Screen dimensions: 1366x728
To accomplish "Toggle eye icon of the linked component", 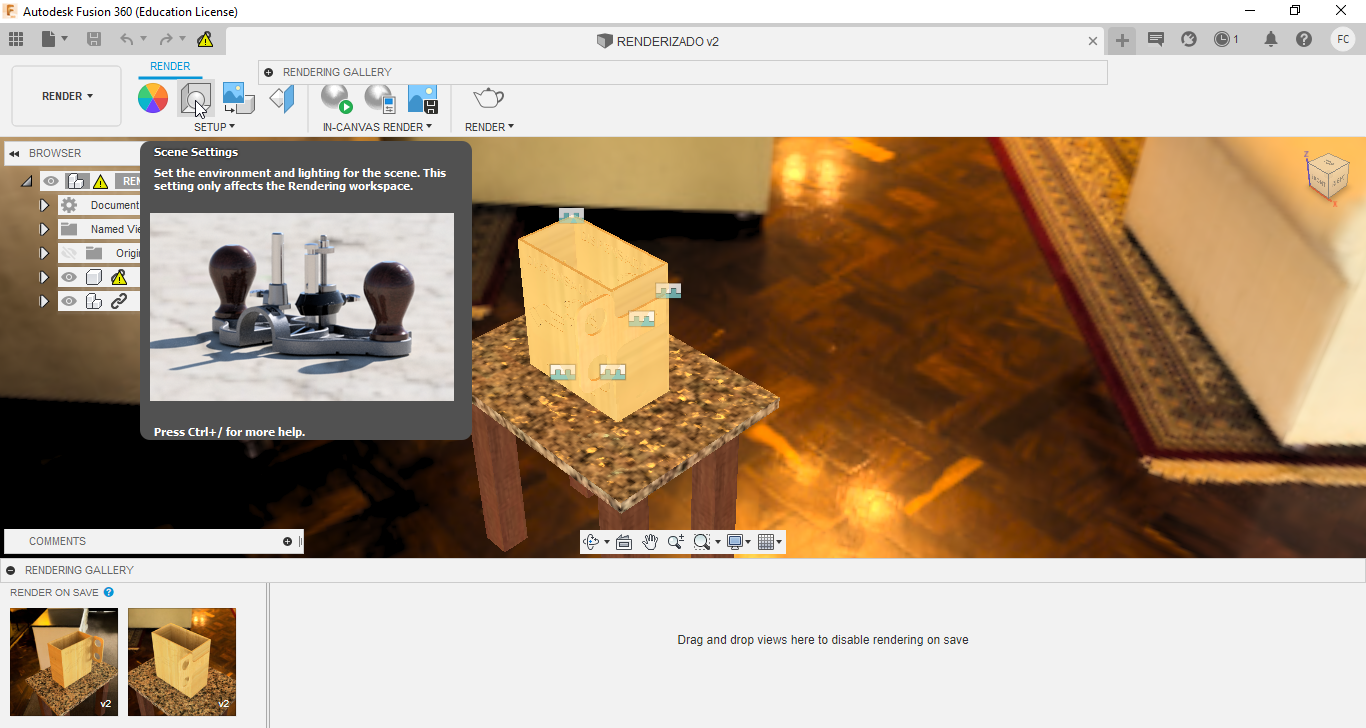I will [x=69, y=301].
